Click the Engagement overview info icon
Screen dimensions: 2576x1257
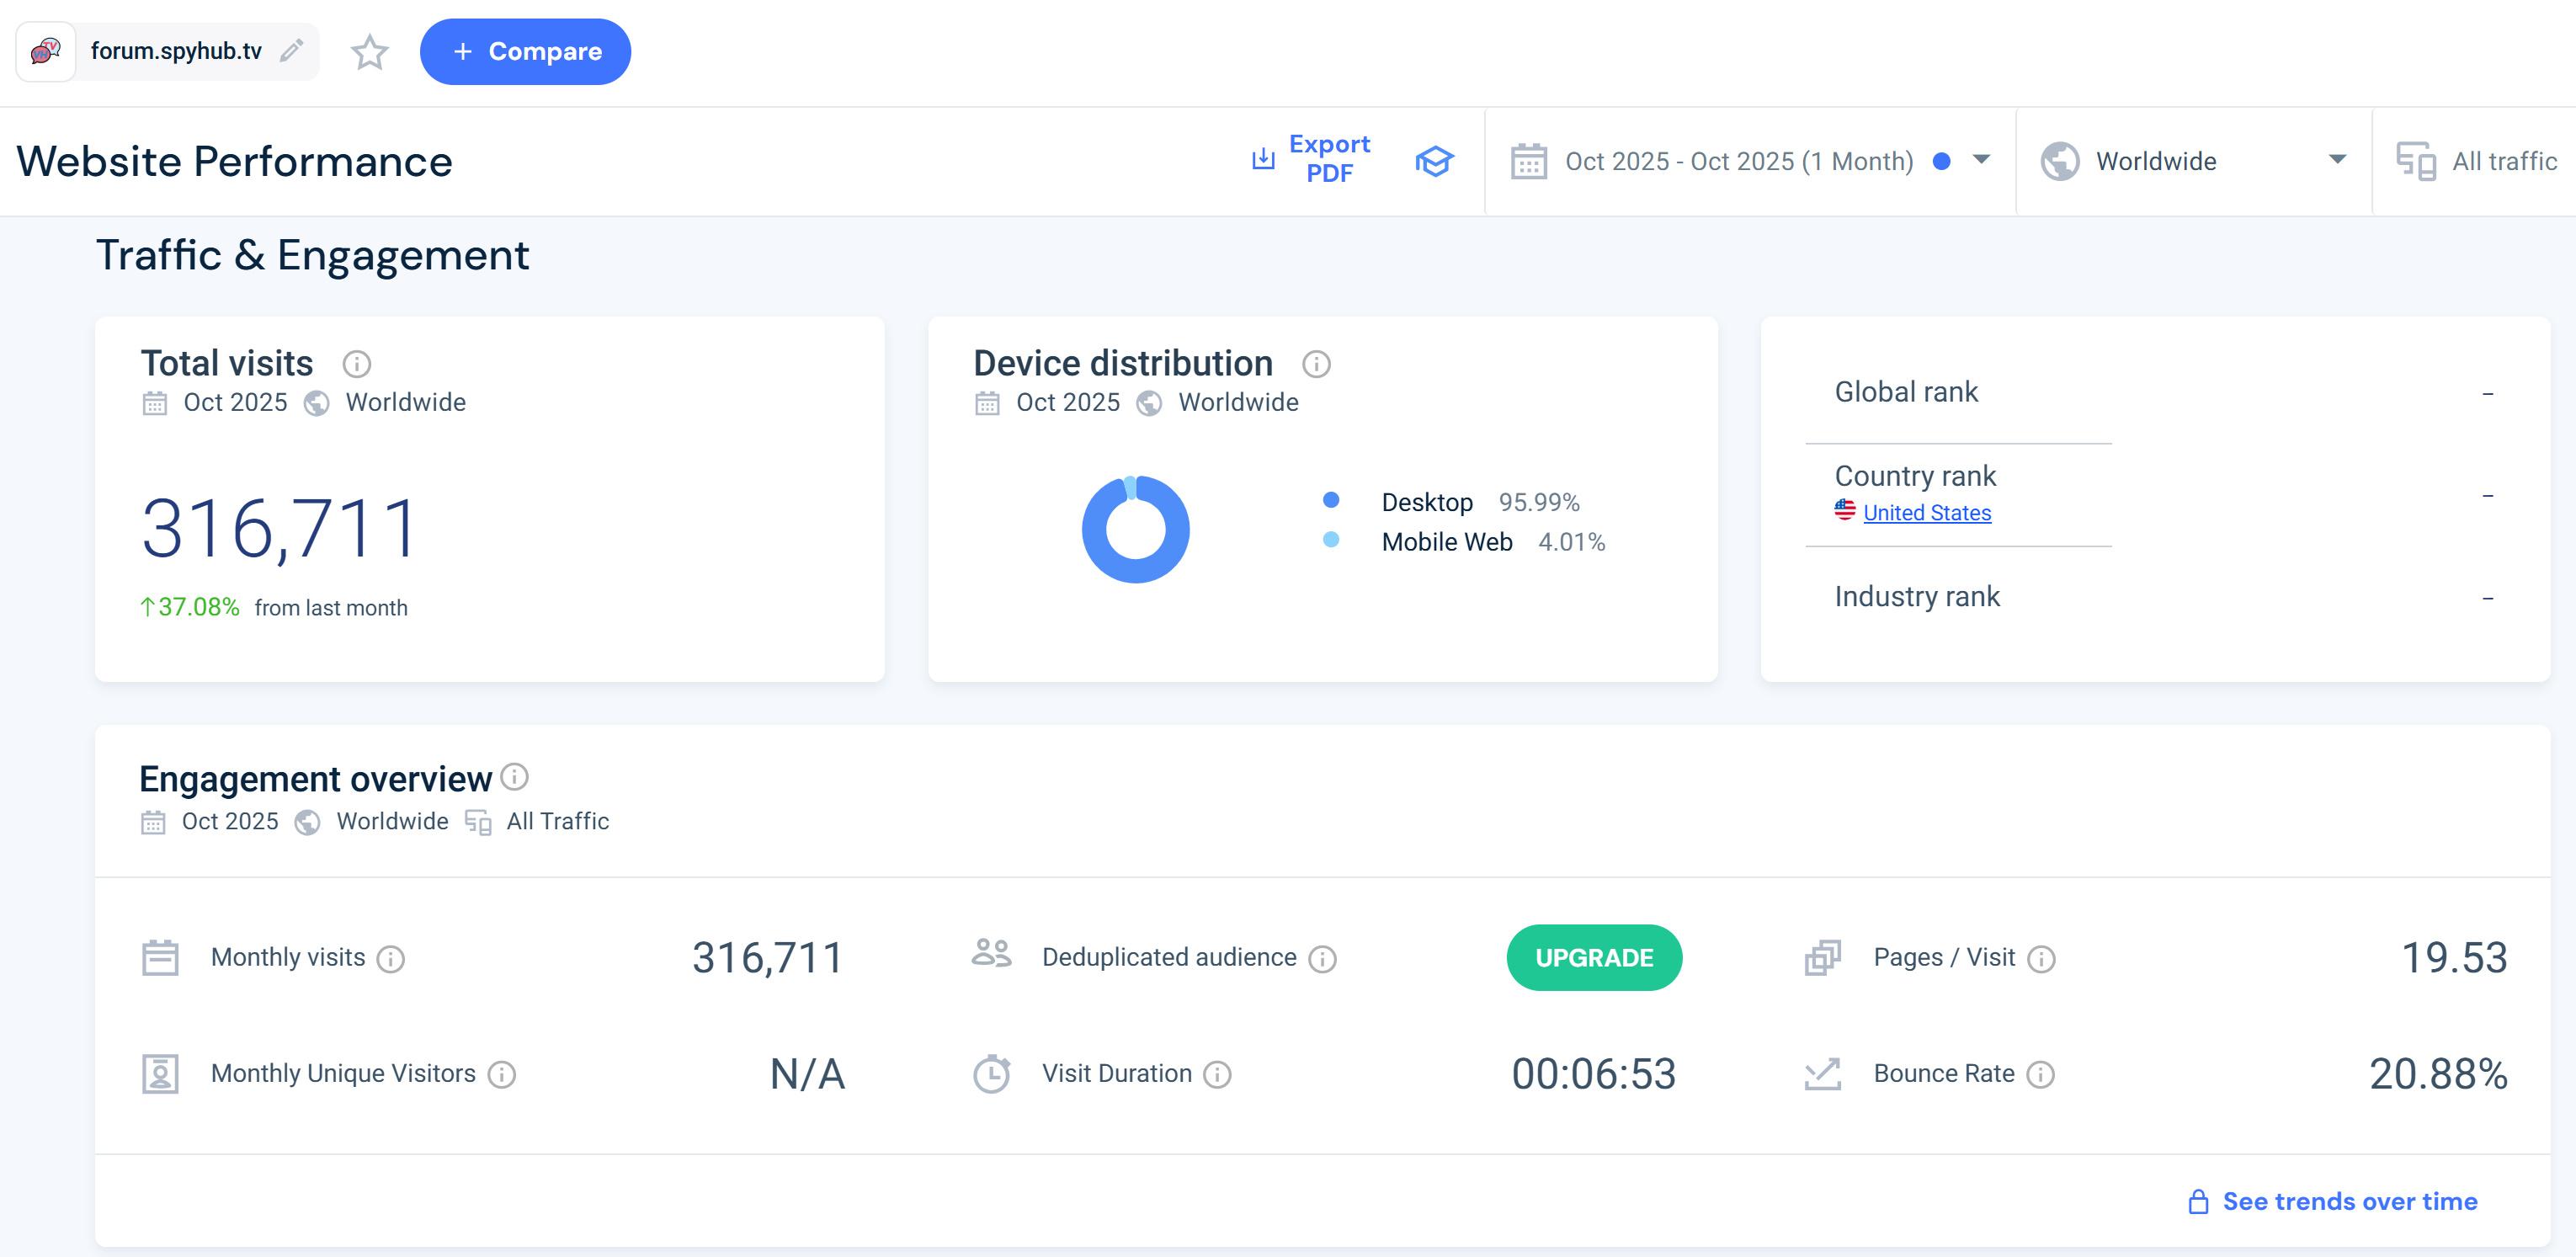pyautogui.click(x=514, y=777)
